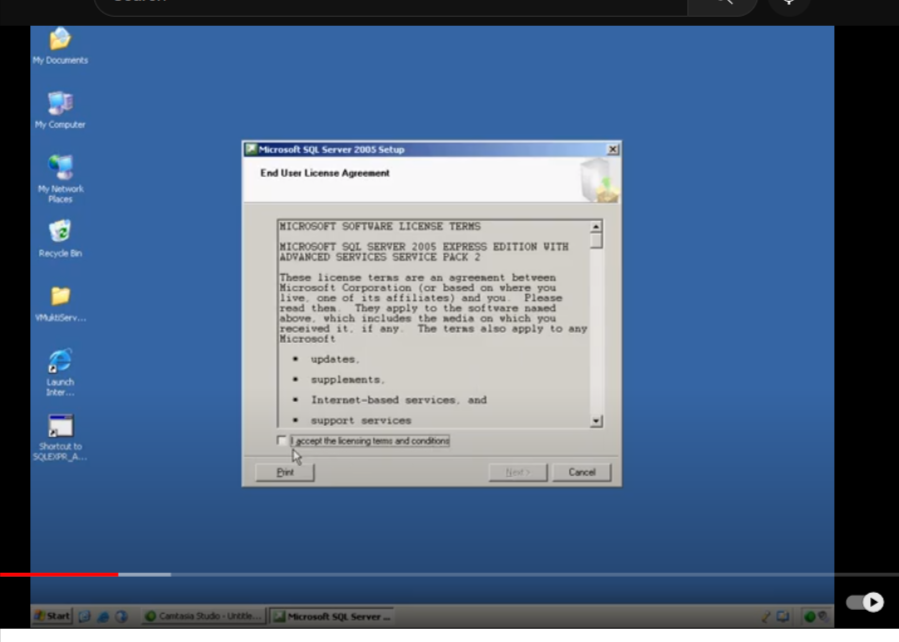The width and height of the screenshot is (899, 642).
Task: Click the monitor icon in the system tray
Action: click(x=783, y=617)
